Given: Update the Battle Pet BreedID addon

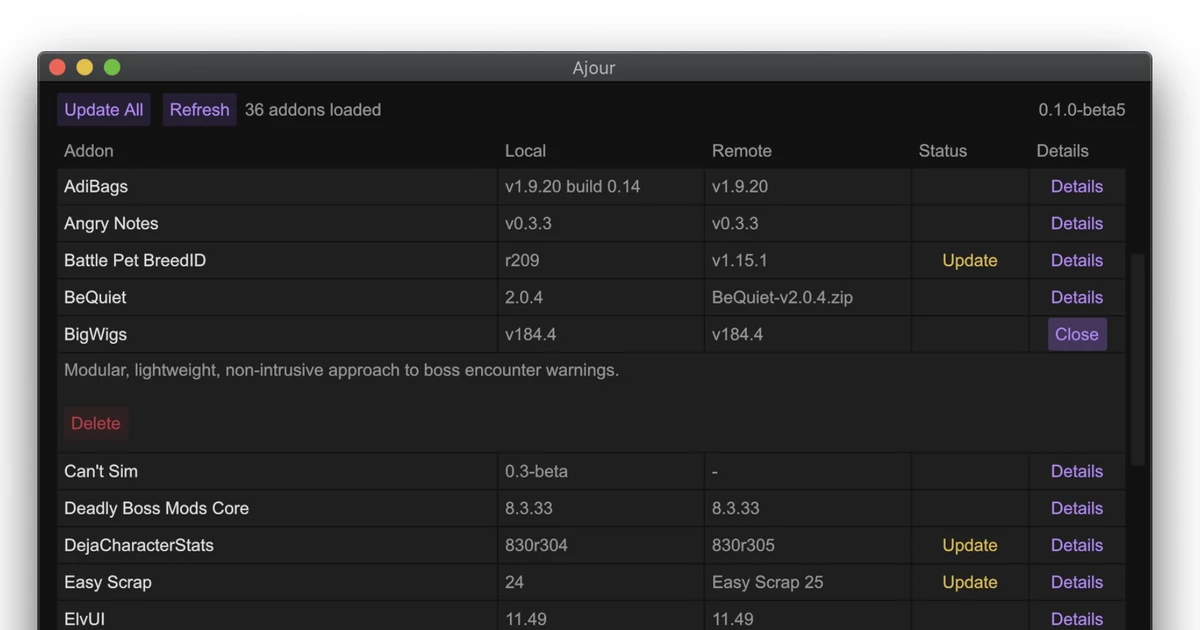Looking at the screenshot, I should (x=969, y=260).
